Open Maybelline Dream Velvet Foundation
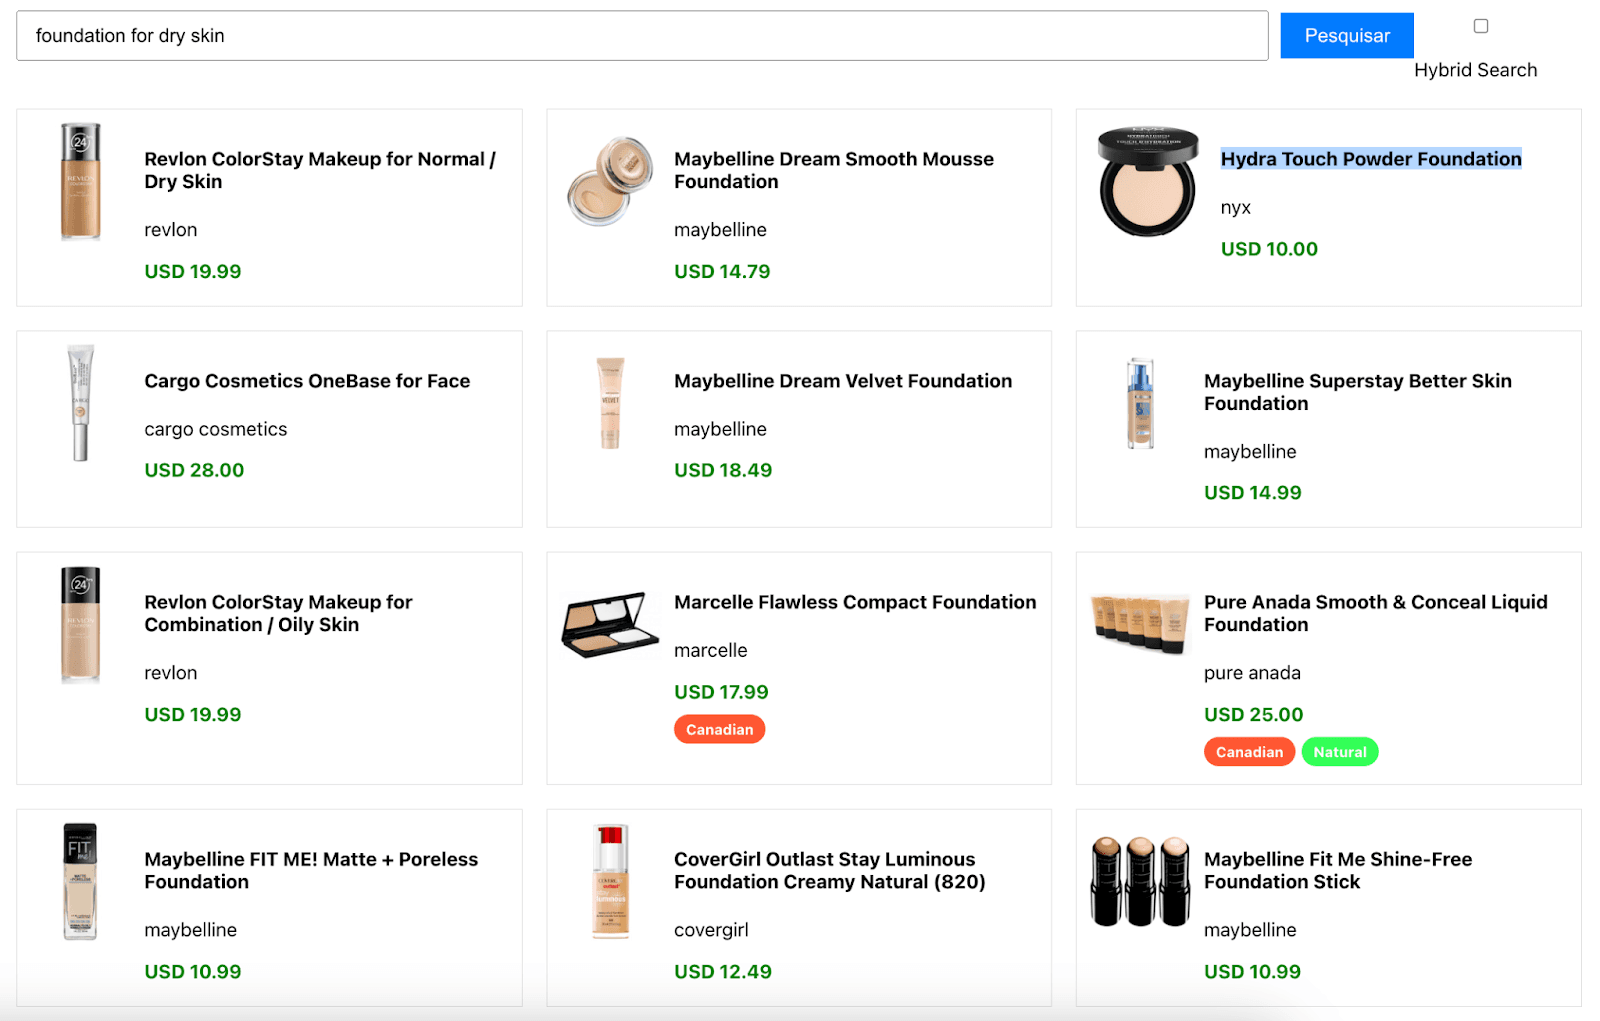The image size is (1600, 1021). point(843,381)
